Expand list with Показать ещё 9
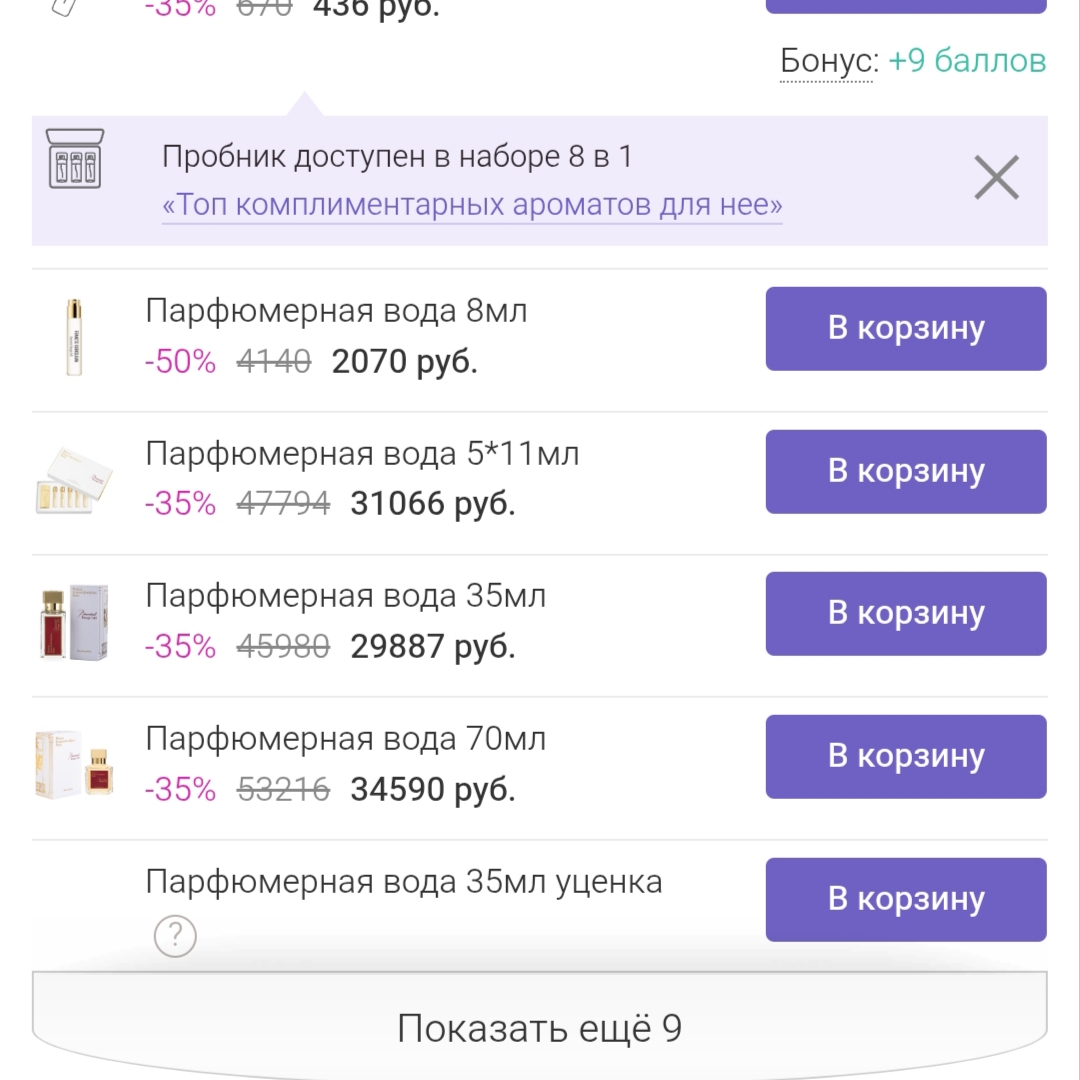Viewport: 1080px width, 1080px height. pos(539,1028)
